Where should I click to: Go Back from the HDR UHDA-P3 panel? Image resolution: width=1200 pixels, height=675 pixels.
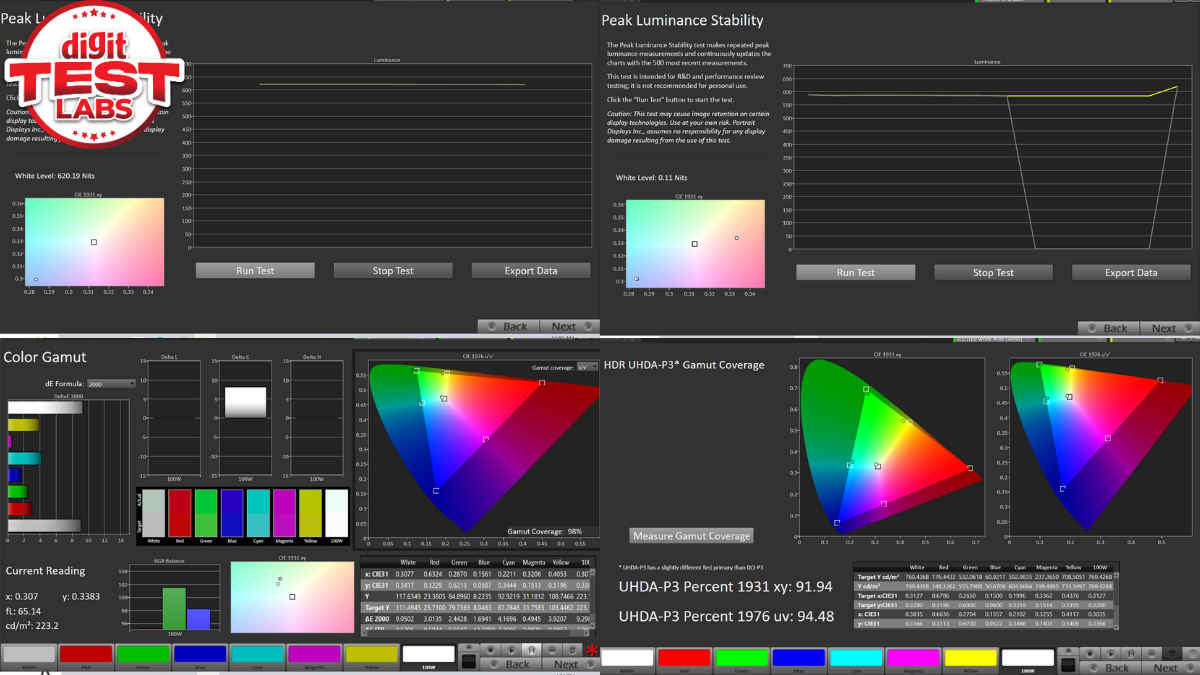click(x=1116, y=667)
